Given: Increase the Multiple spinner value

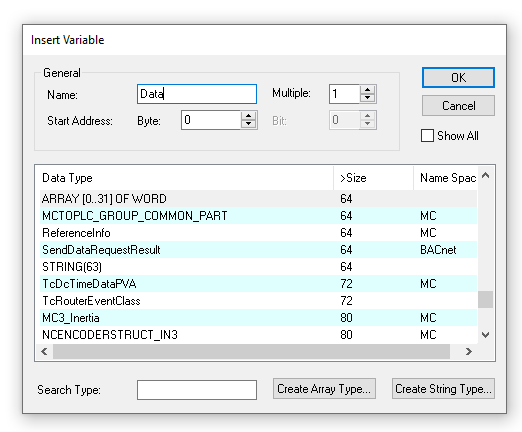Looking at the screenshot, I should [367, 90].
